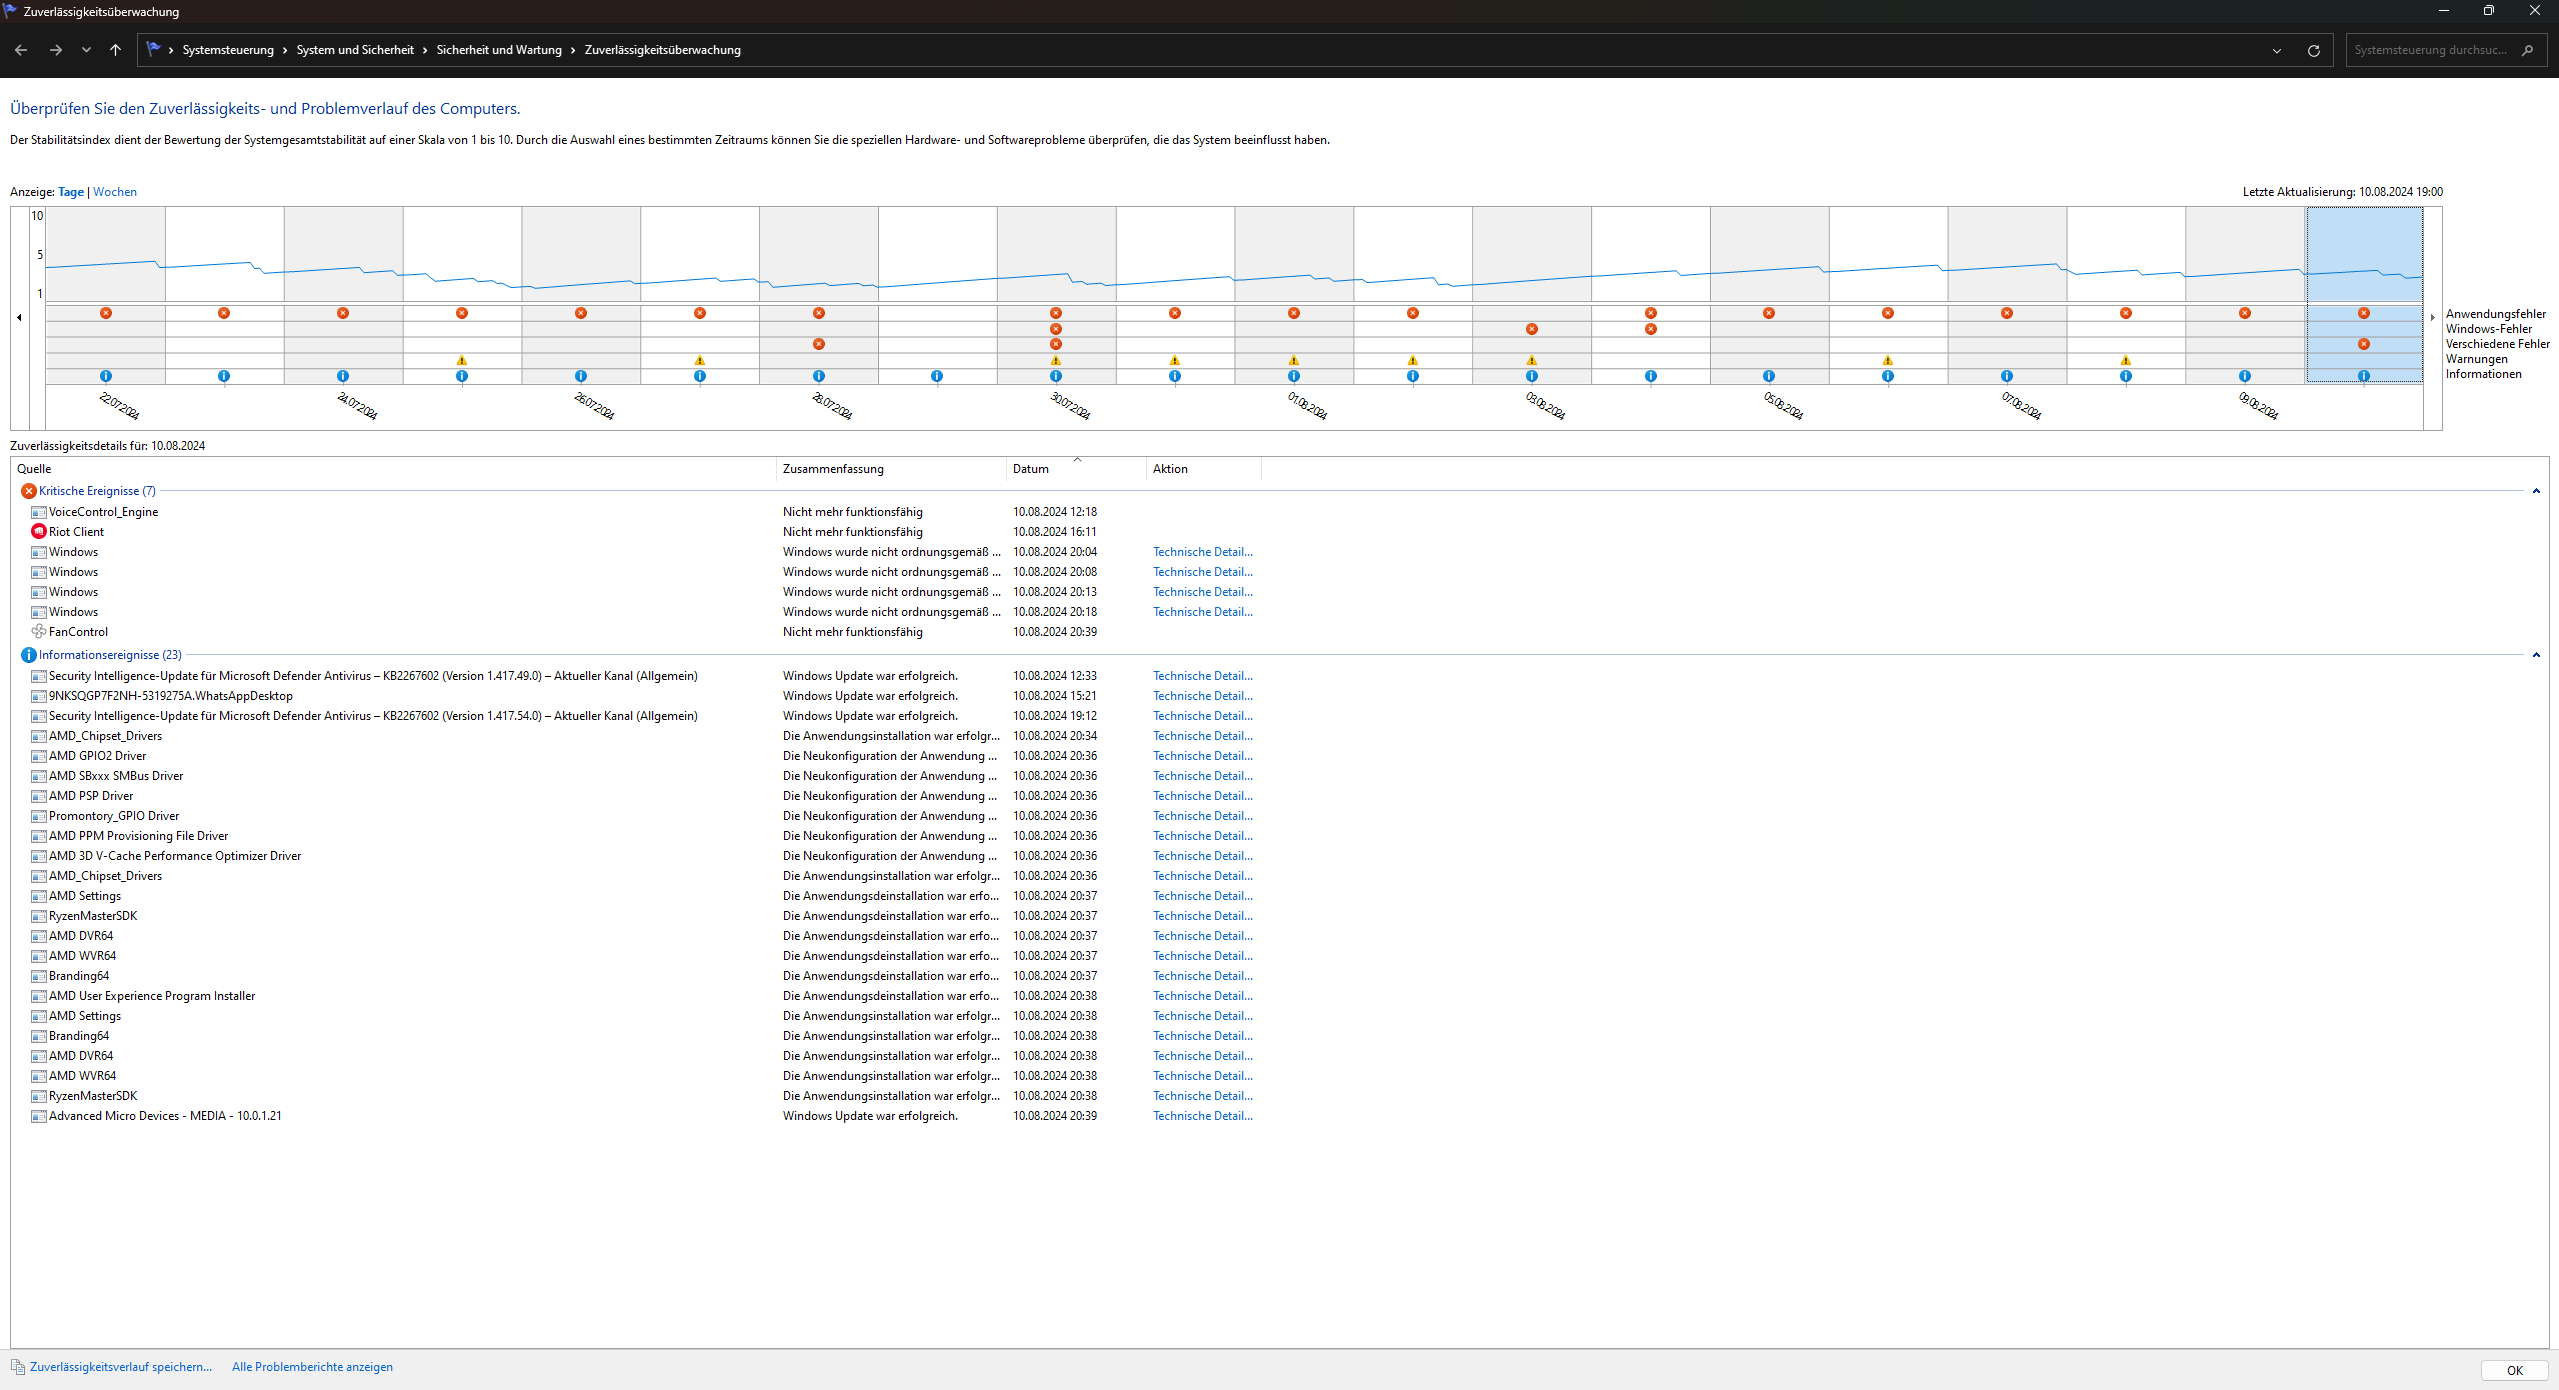Click the up-arrow navigation button

(116, 50)
